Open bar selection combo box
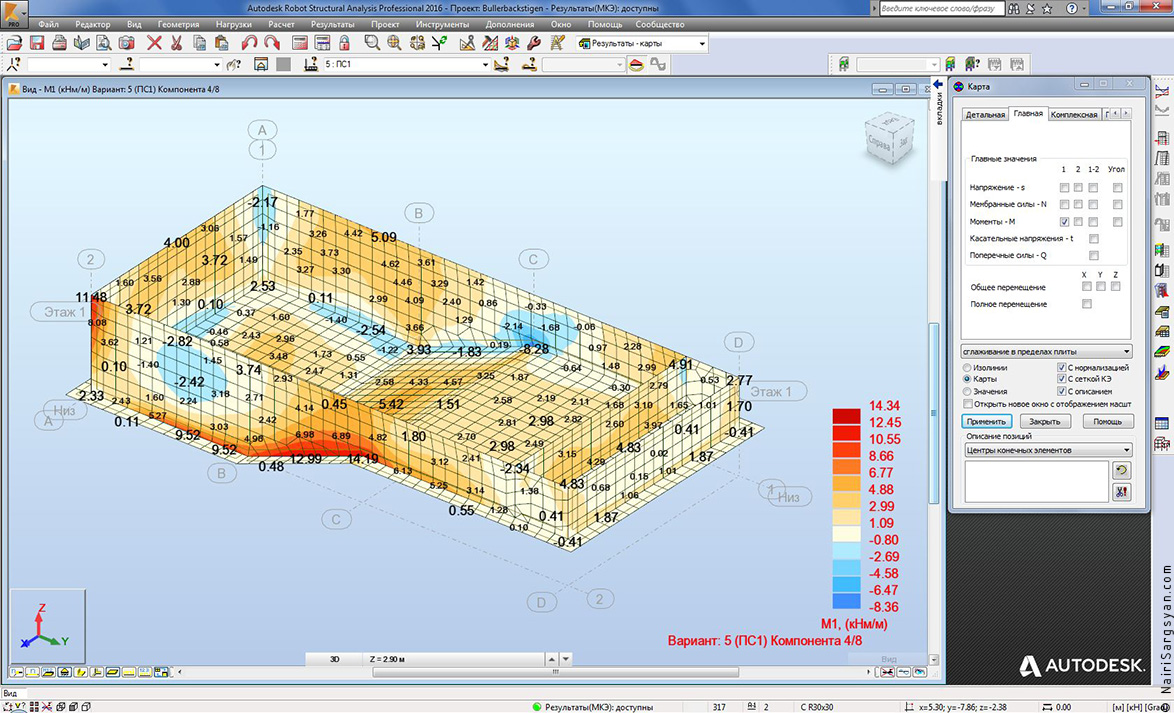 (x=181, y=64)
